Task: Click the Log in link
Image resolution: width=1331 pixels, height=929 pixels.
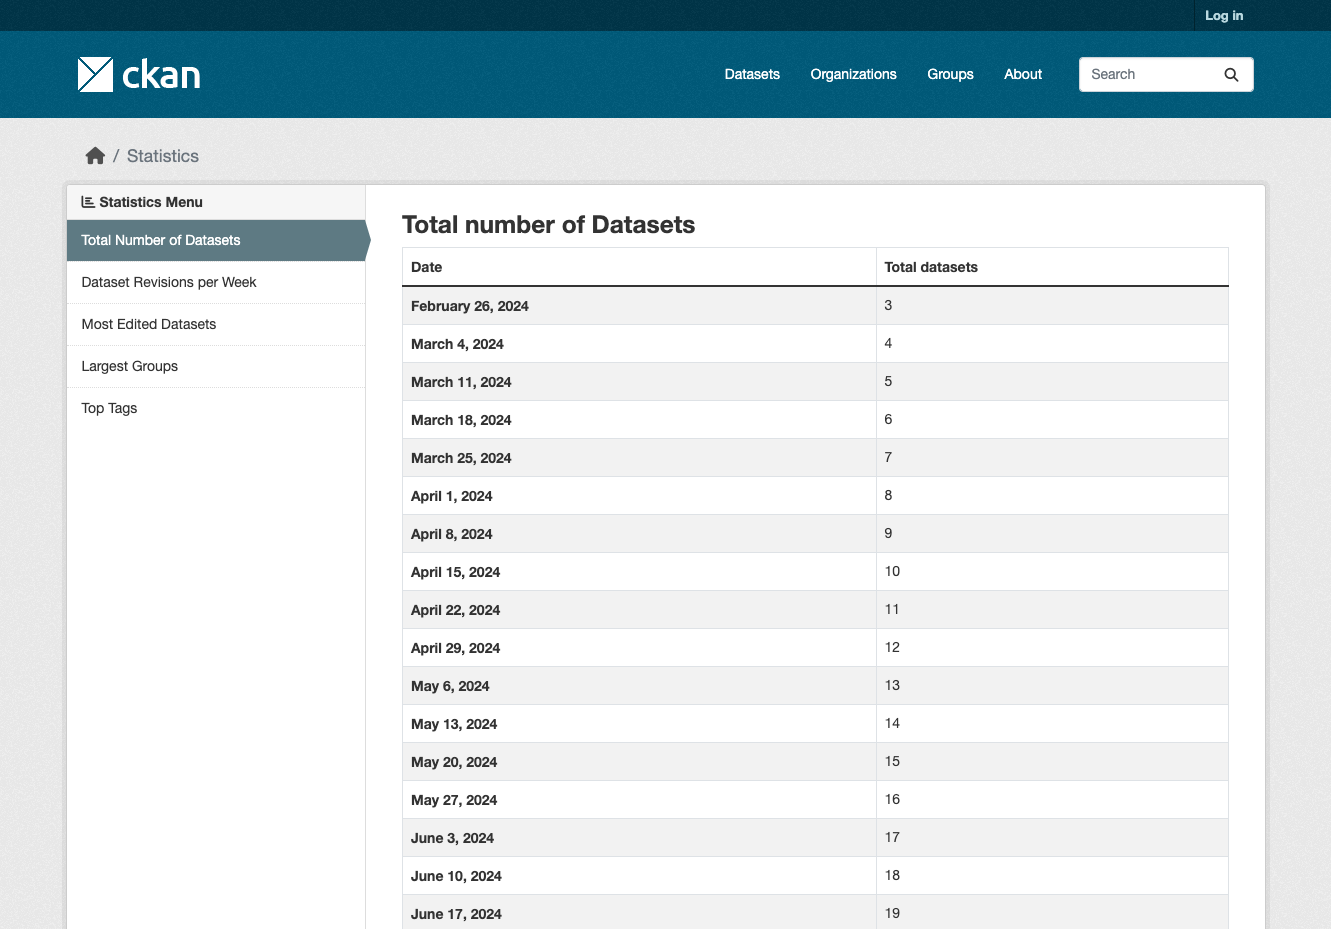Action: tap(1224, 15)
